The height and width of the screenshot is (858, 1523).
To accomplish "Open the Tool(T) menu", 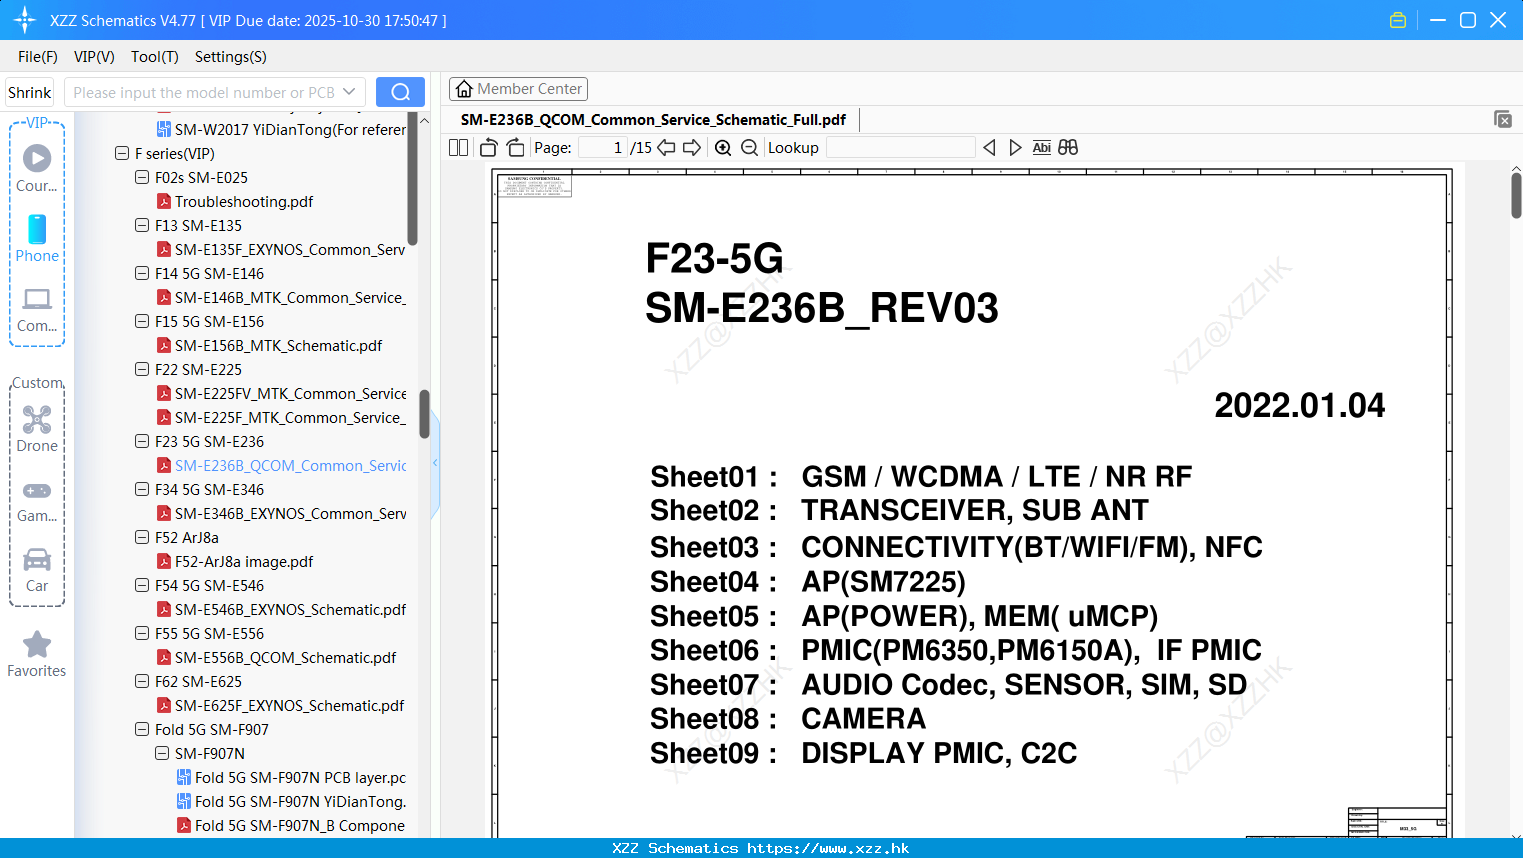I will coord(155,57).
